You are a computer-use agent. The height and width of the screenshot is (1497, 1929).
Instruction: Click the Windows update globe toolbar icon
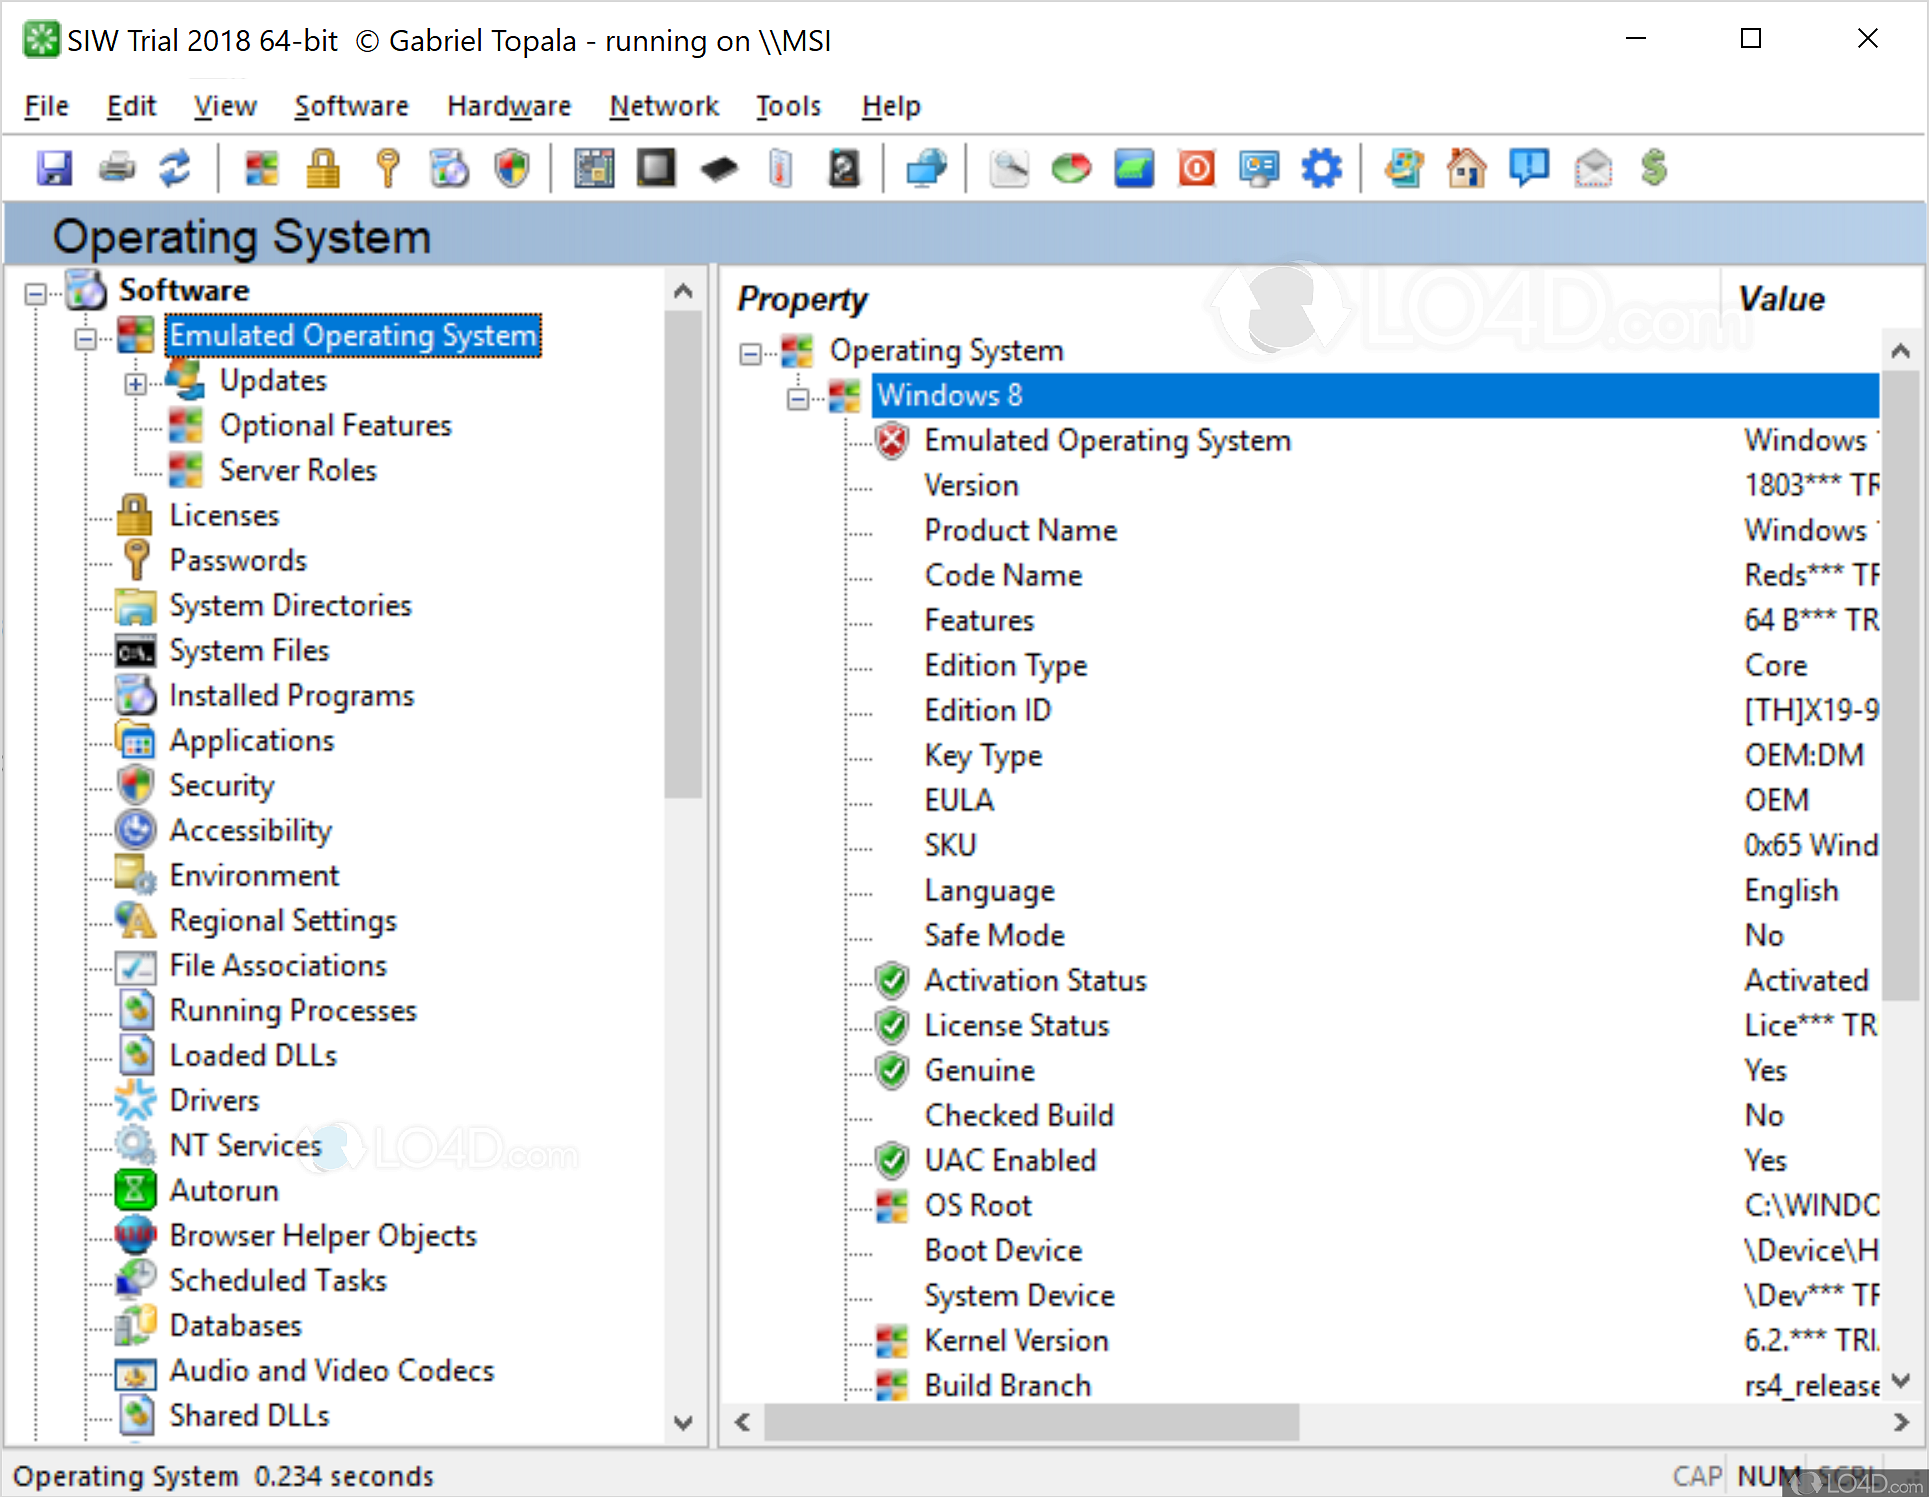pos(1404,168)
